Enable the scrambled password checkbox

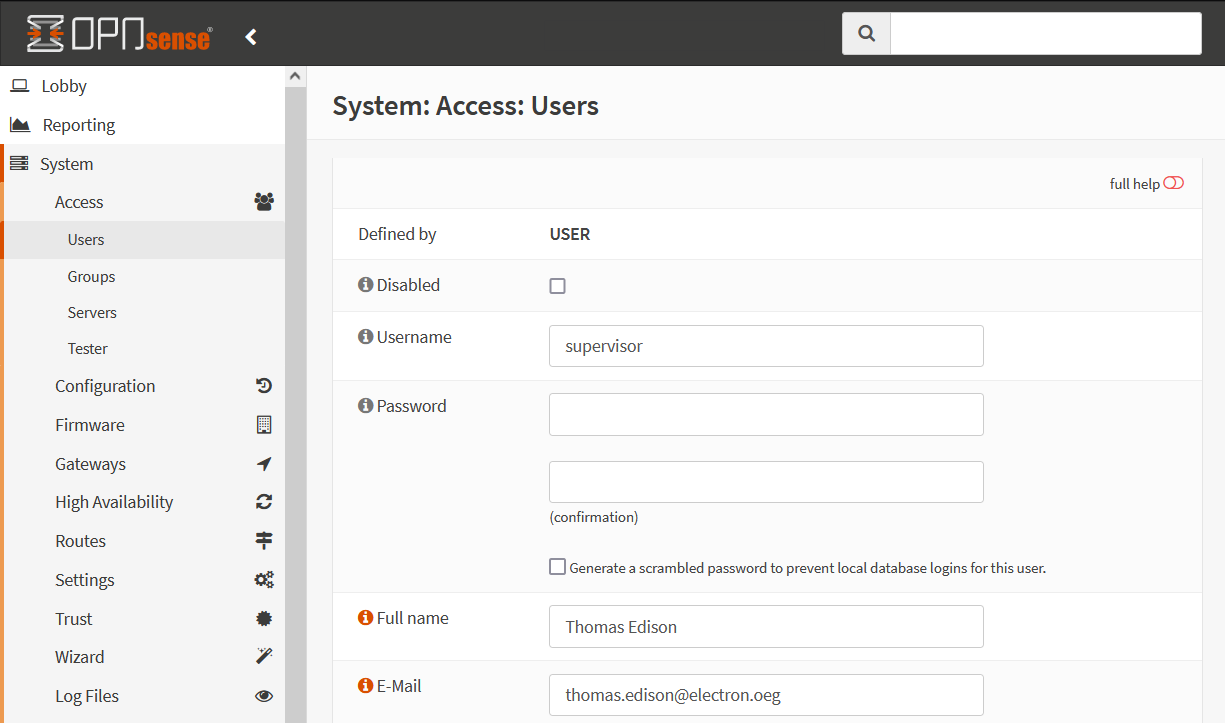coord(558,567)
